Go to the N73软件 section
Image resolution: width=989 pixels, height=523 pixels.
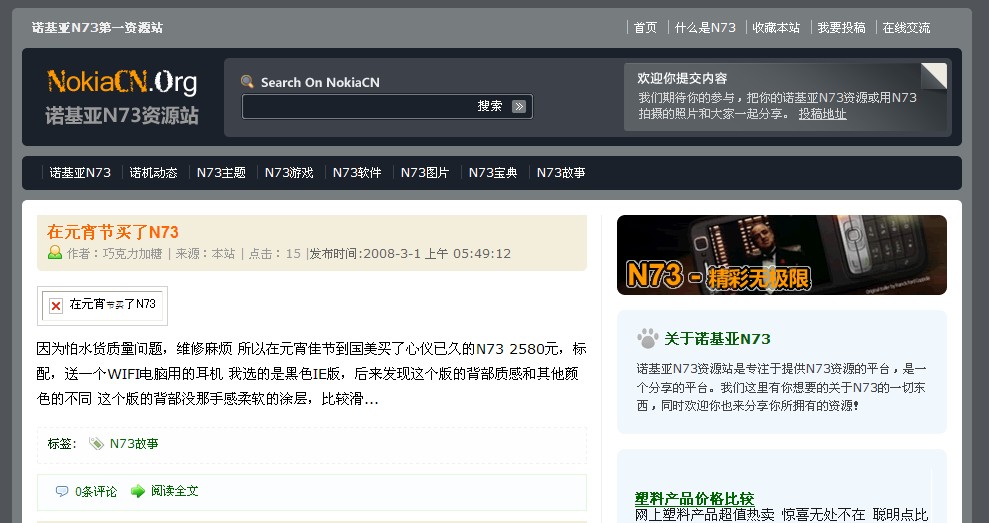pyautogui.click(x=357, y=173)
